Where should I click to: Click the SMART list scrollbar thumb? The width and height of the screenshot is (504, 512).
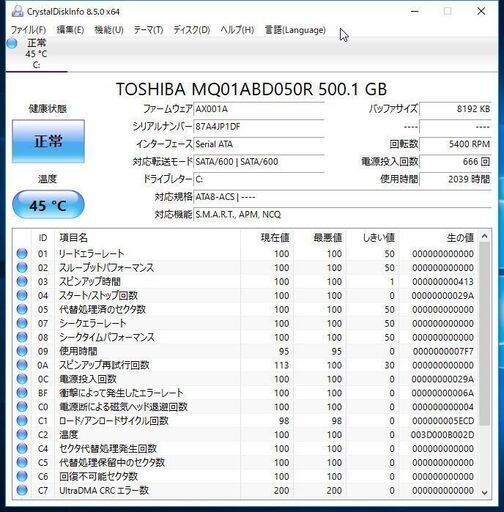tap(485, 334)
